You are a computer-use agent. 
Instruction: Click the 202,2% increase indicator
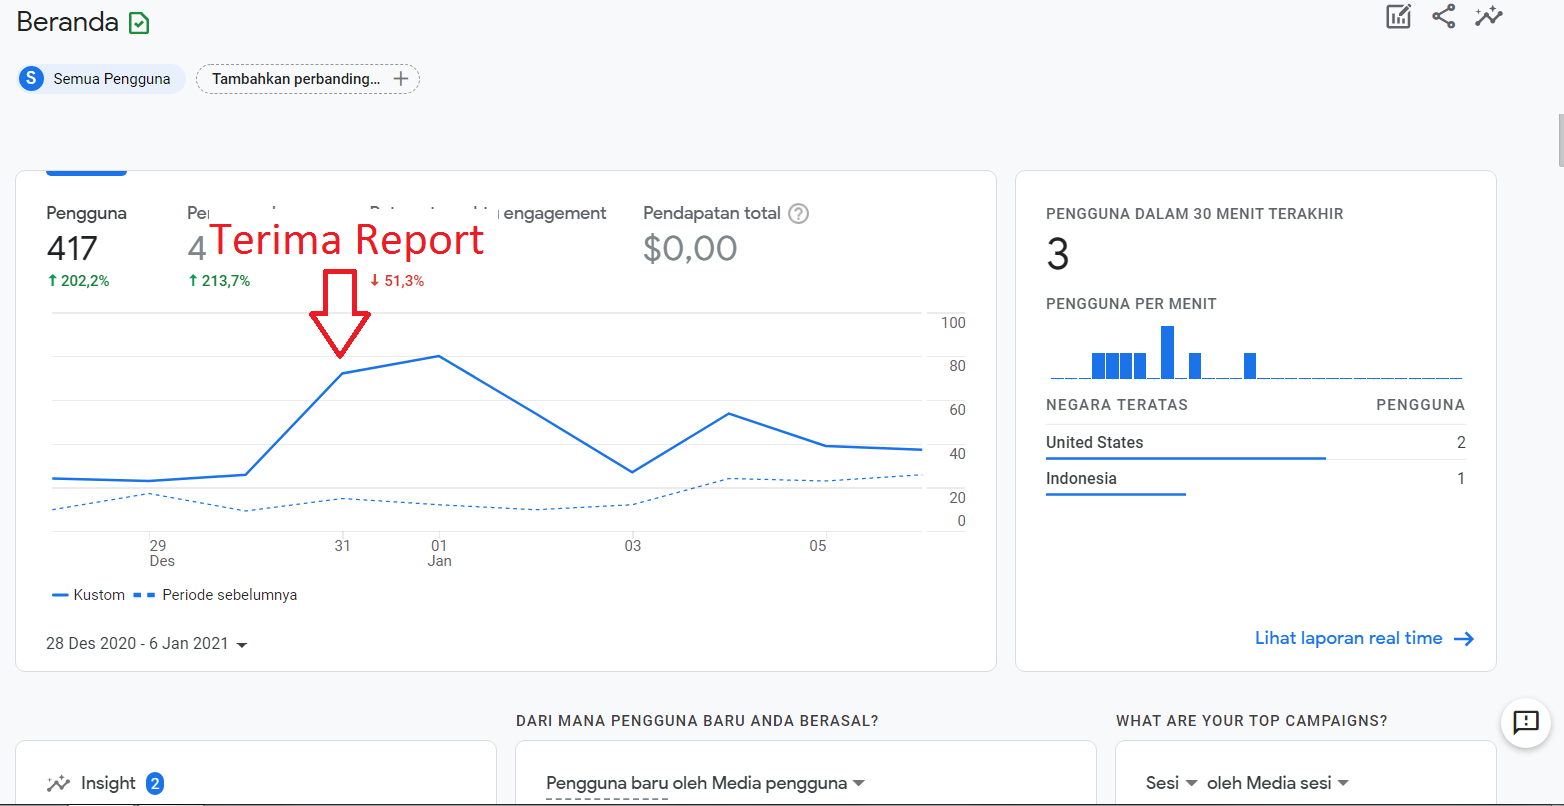click(x=78, y=281)
